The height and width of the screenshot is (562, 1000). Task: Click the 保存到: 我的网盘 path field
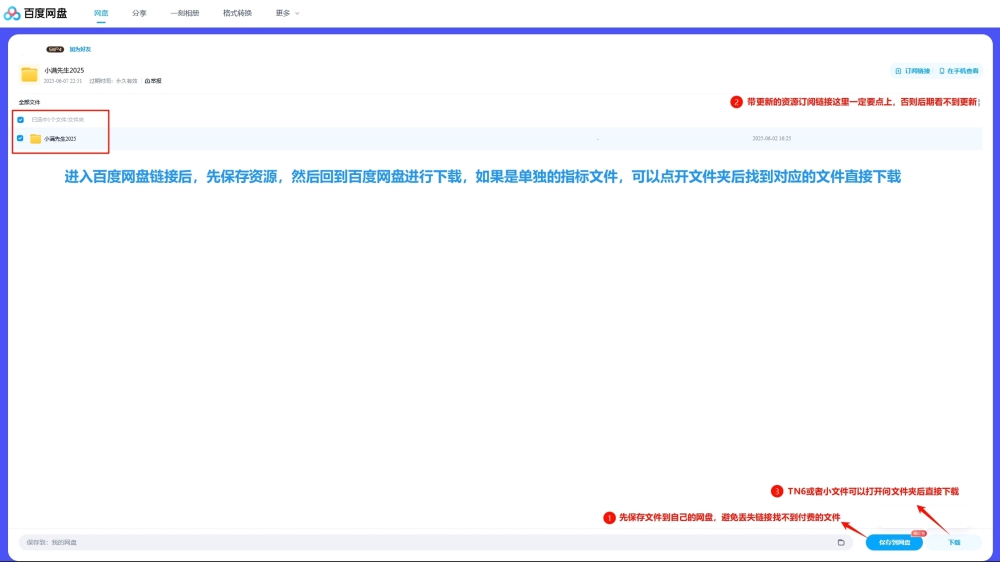(x=436, y=542)
